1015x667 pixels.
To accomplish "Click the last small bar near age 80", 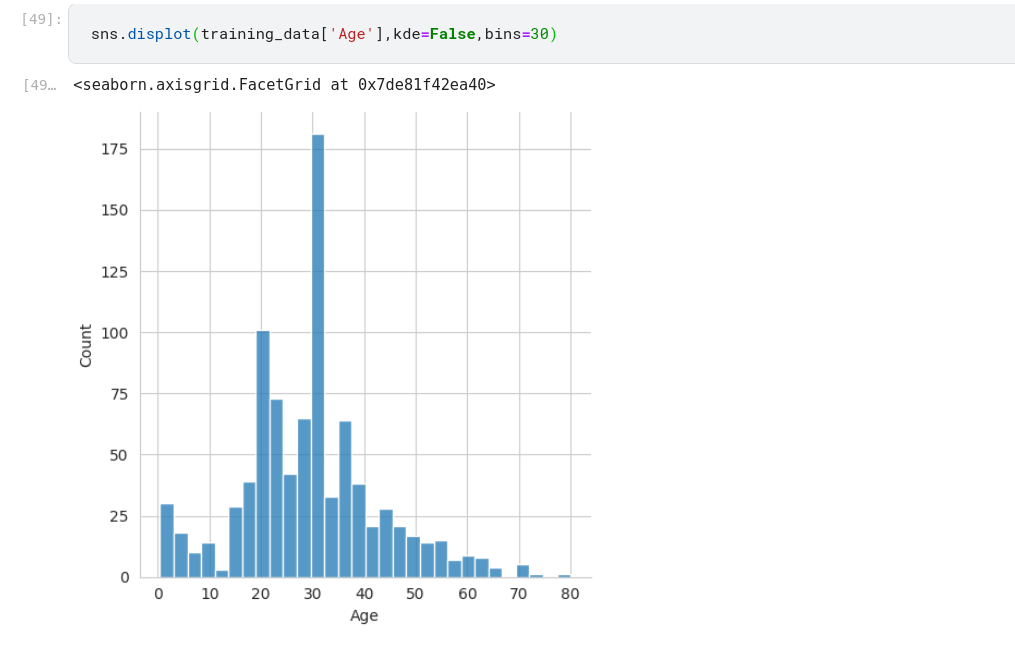I will click(x=564, y=576).
